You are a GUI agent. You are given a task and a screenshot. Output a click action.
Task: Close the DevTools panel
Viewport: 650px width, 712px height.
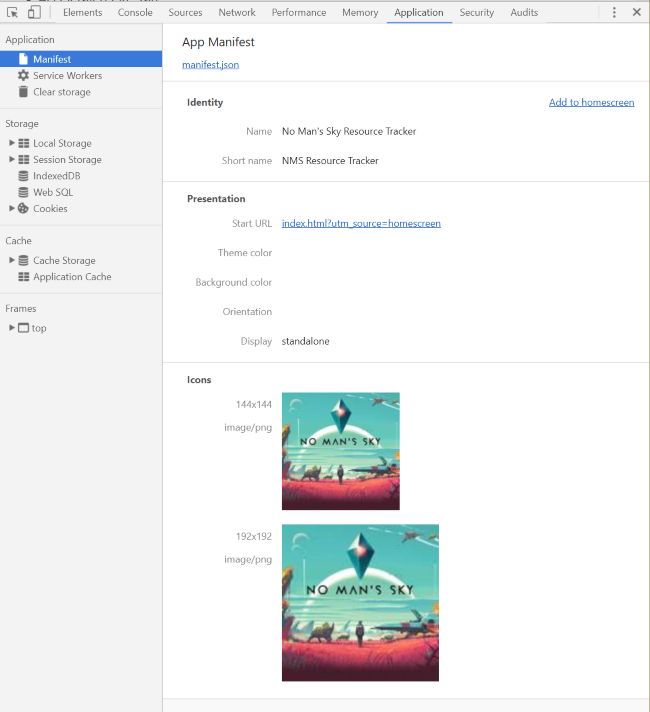click(x=637, y=12)
